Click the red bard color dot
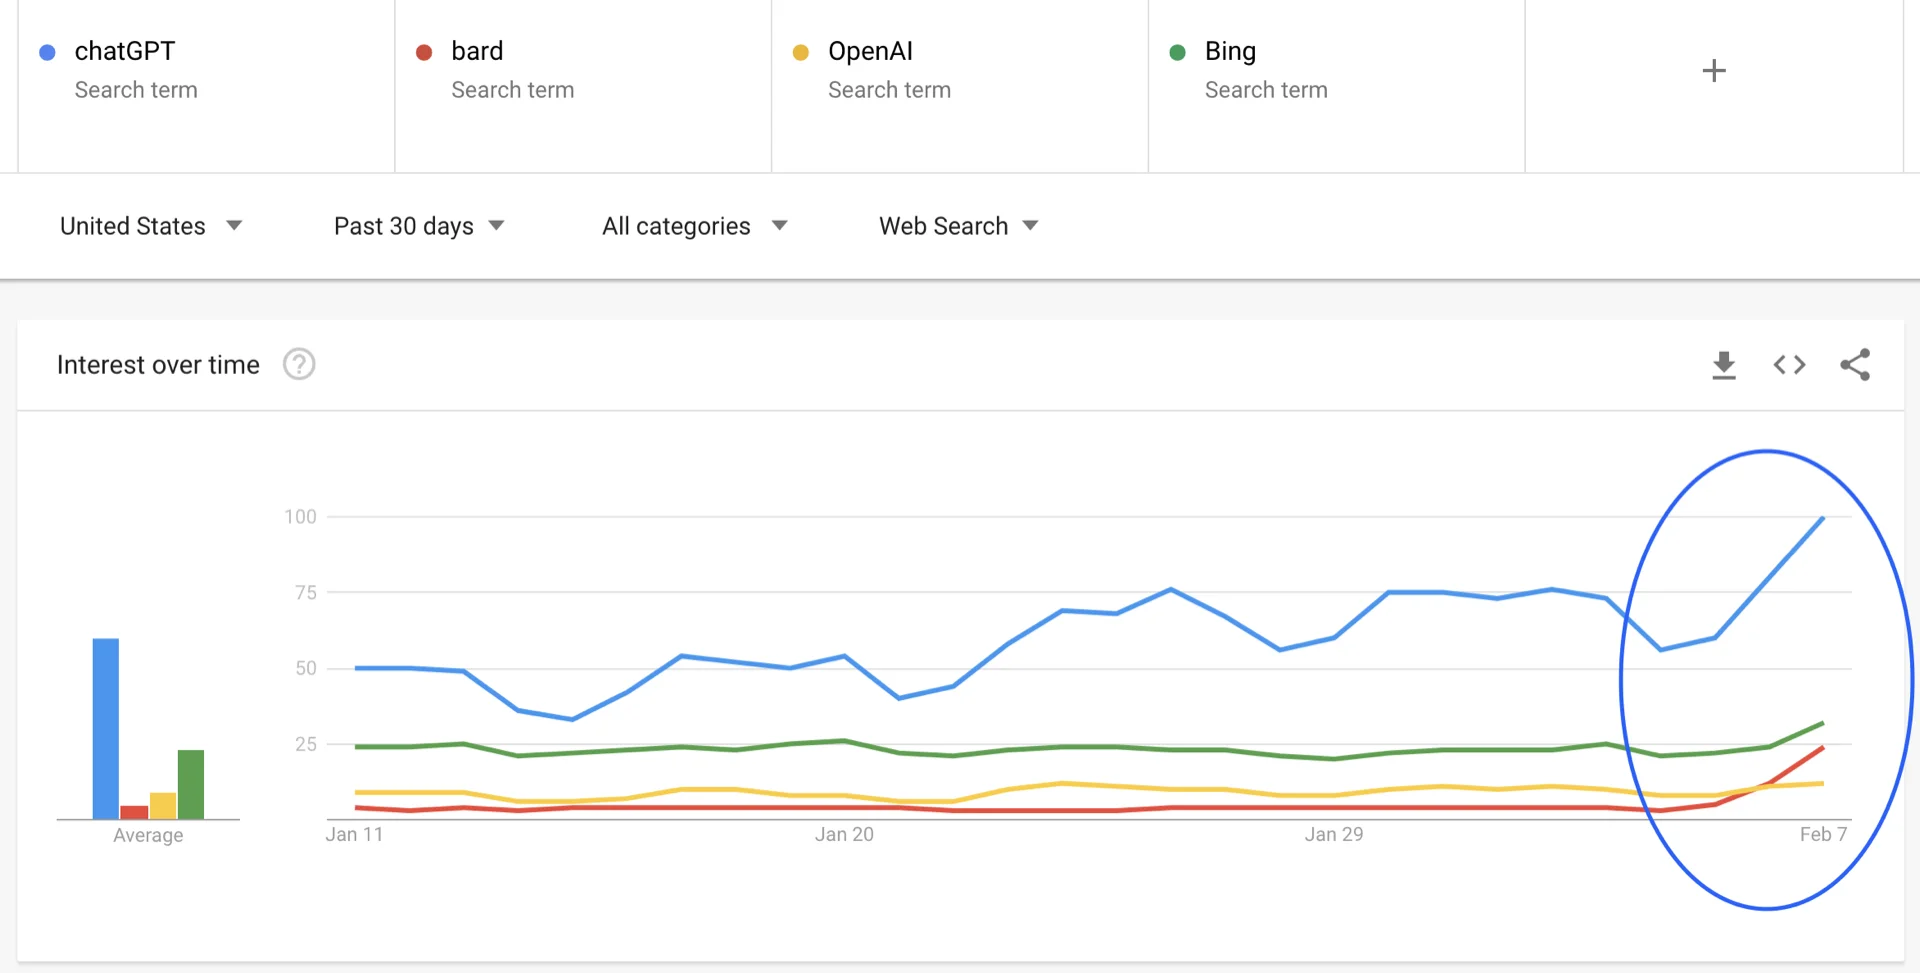This screenshot has height=973, width=1920. pyautogui.click(x=424, y=52)
